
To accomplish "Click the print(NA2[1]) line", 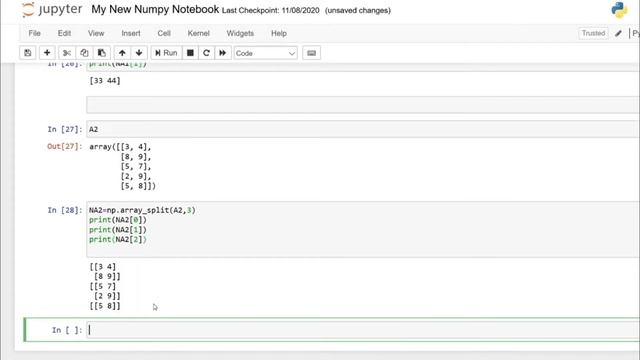I will (x=118, y=230).
